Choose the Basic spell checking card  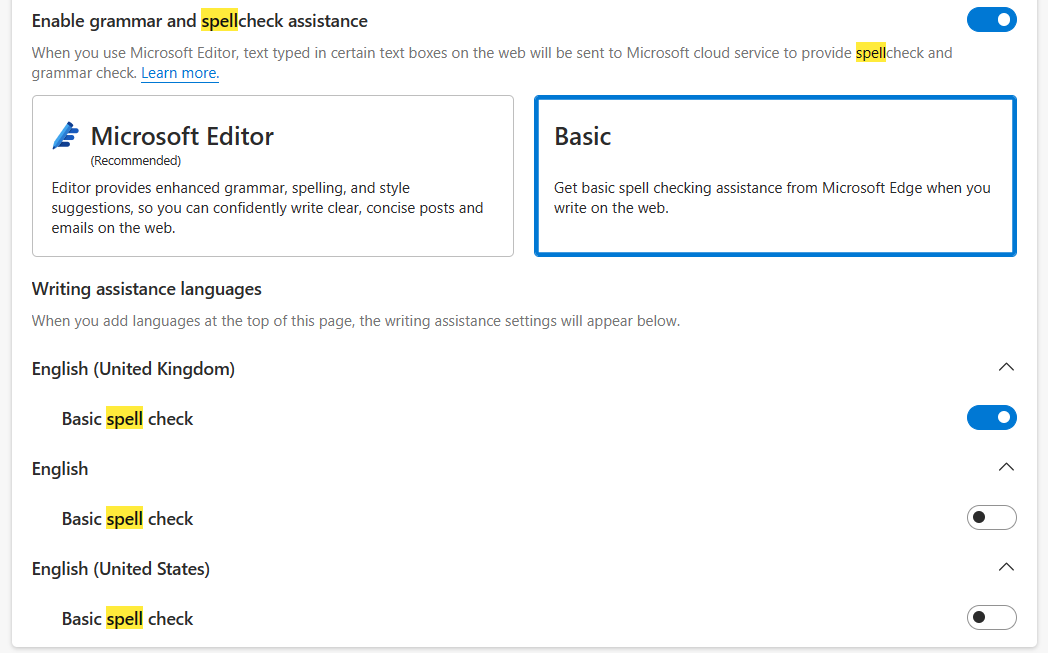(775, 176)
